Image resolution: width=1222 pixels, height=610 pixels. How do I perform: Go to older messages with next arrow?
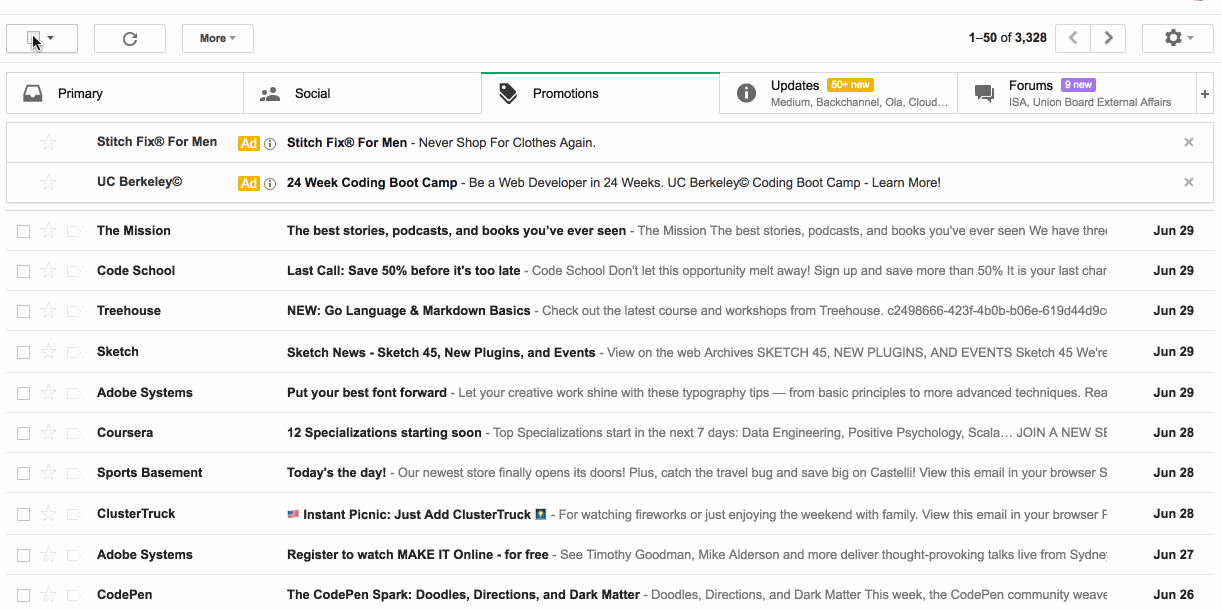(x=1108, y=38)
